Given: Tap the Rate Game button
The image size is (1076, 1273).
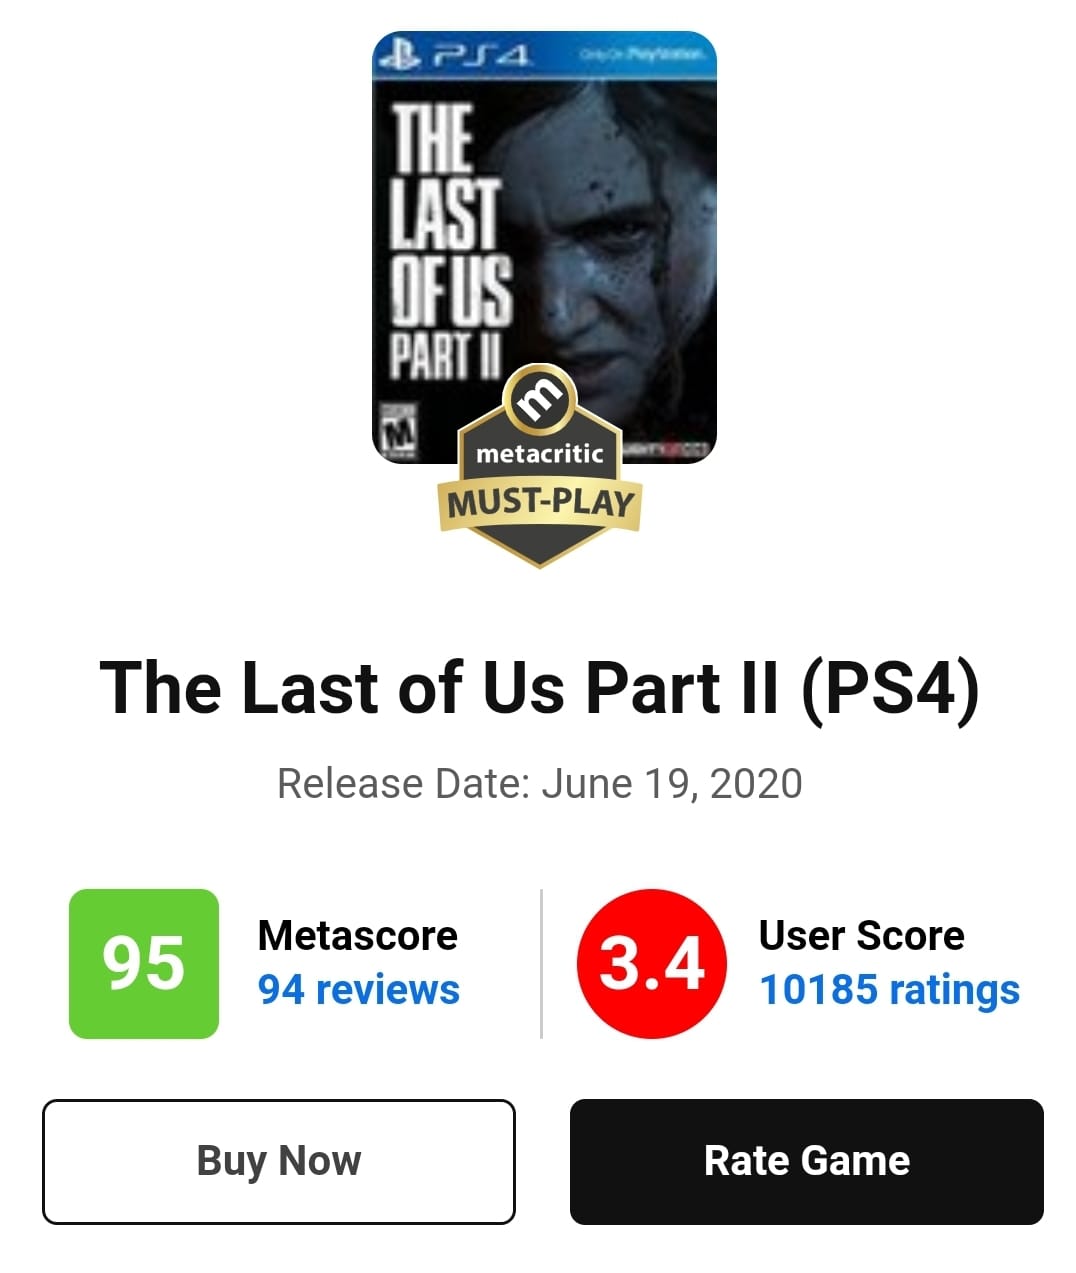Looking at the screenshot, I should (x=807, y=1161).
